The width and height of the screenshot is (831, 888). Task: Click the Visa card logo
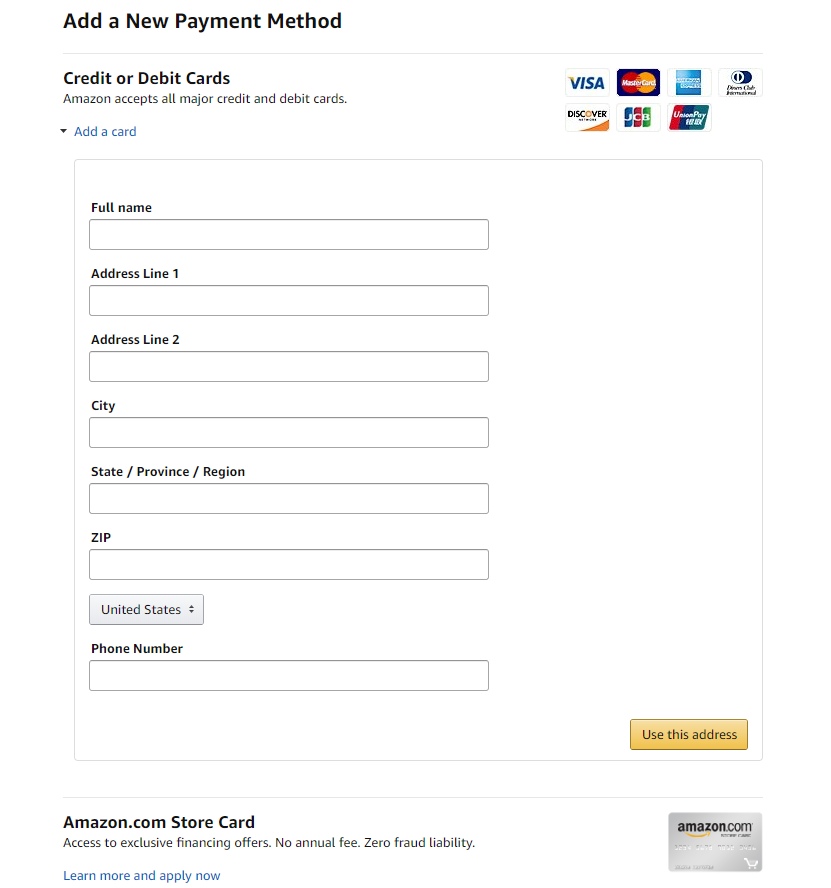(x=587, y=83)
